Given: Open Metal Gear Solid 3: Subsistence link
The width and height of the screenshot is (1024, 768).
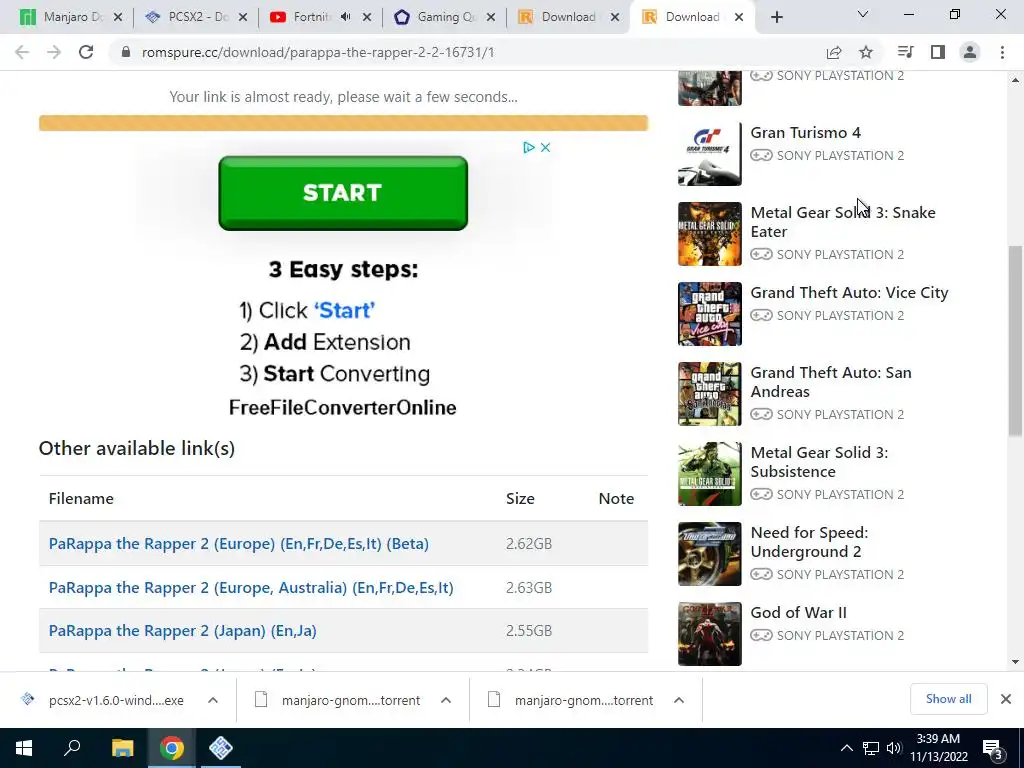Looking at the screenshot, I should coord(819,462).
